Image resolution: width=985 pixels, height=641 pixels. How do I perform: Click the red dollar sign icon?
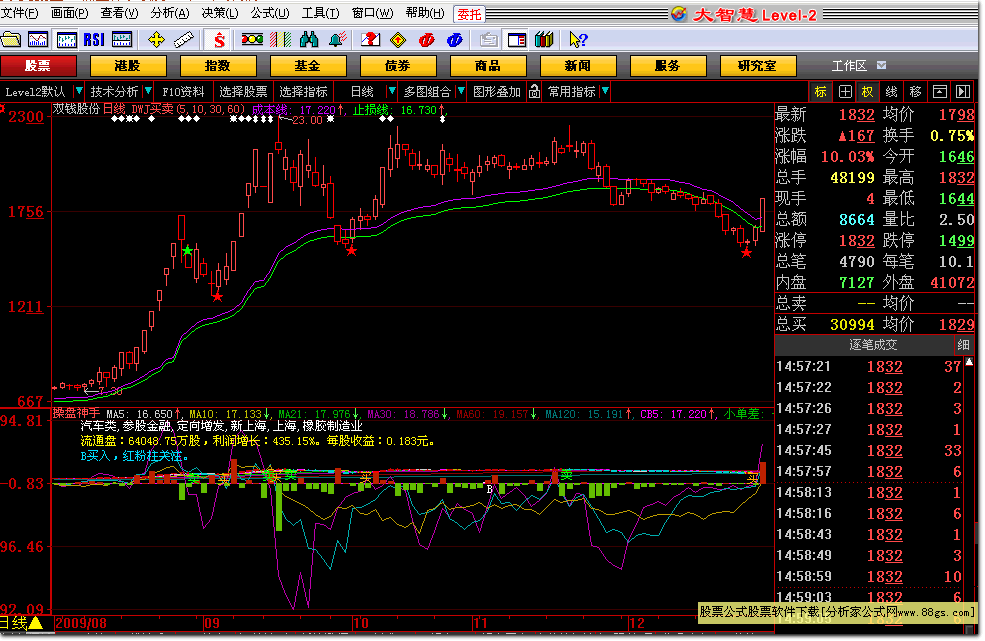pos(219,40)
